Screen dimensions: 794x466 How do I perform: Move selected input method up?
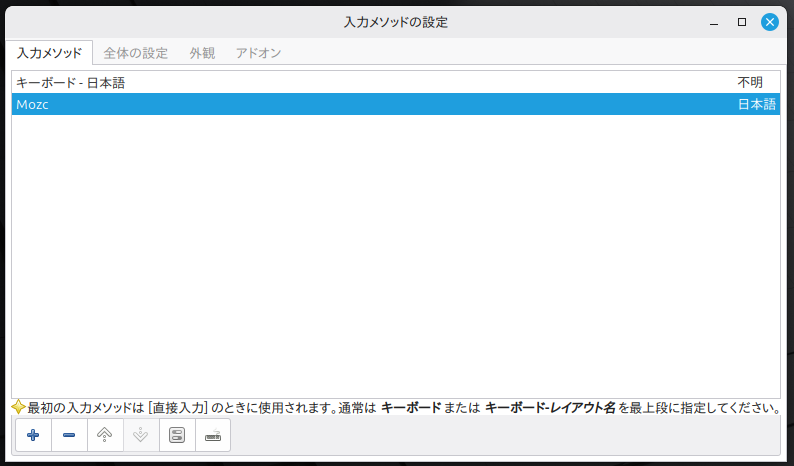tap(105, 435)
